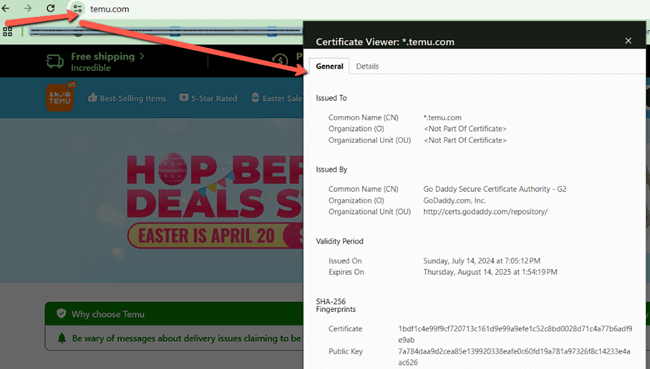The height and width of the screenshot is (369, 650).
Task: Select the certs.godaddy.com repository URL text
Action: 485,212
